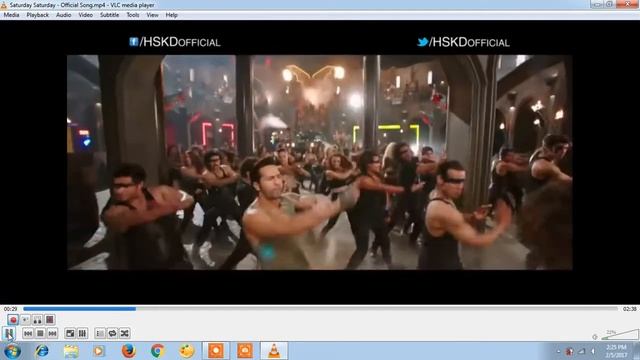Click the red Record button
Screen dimensions: 640x360
pos(13,320)
